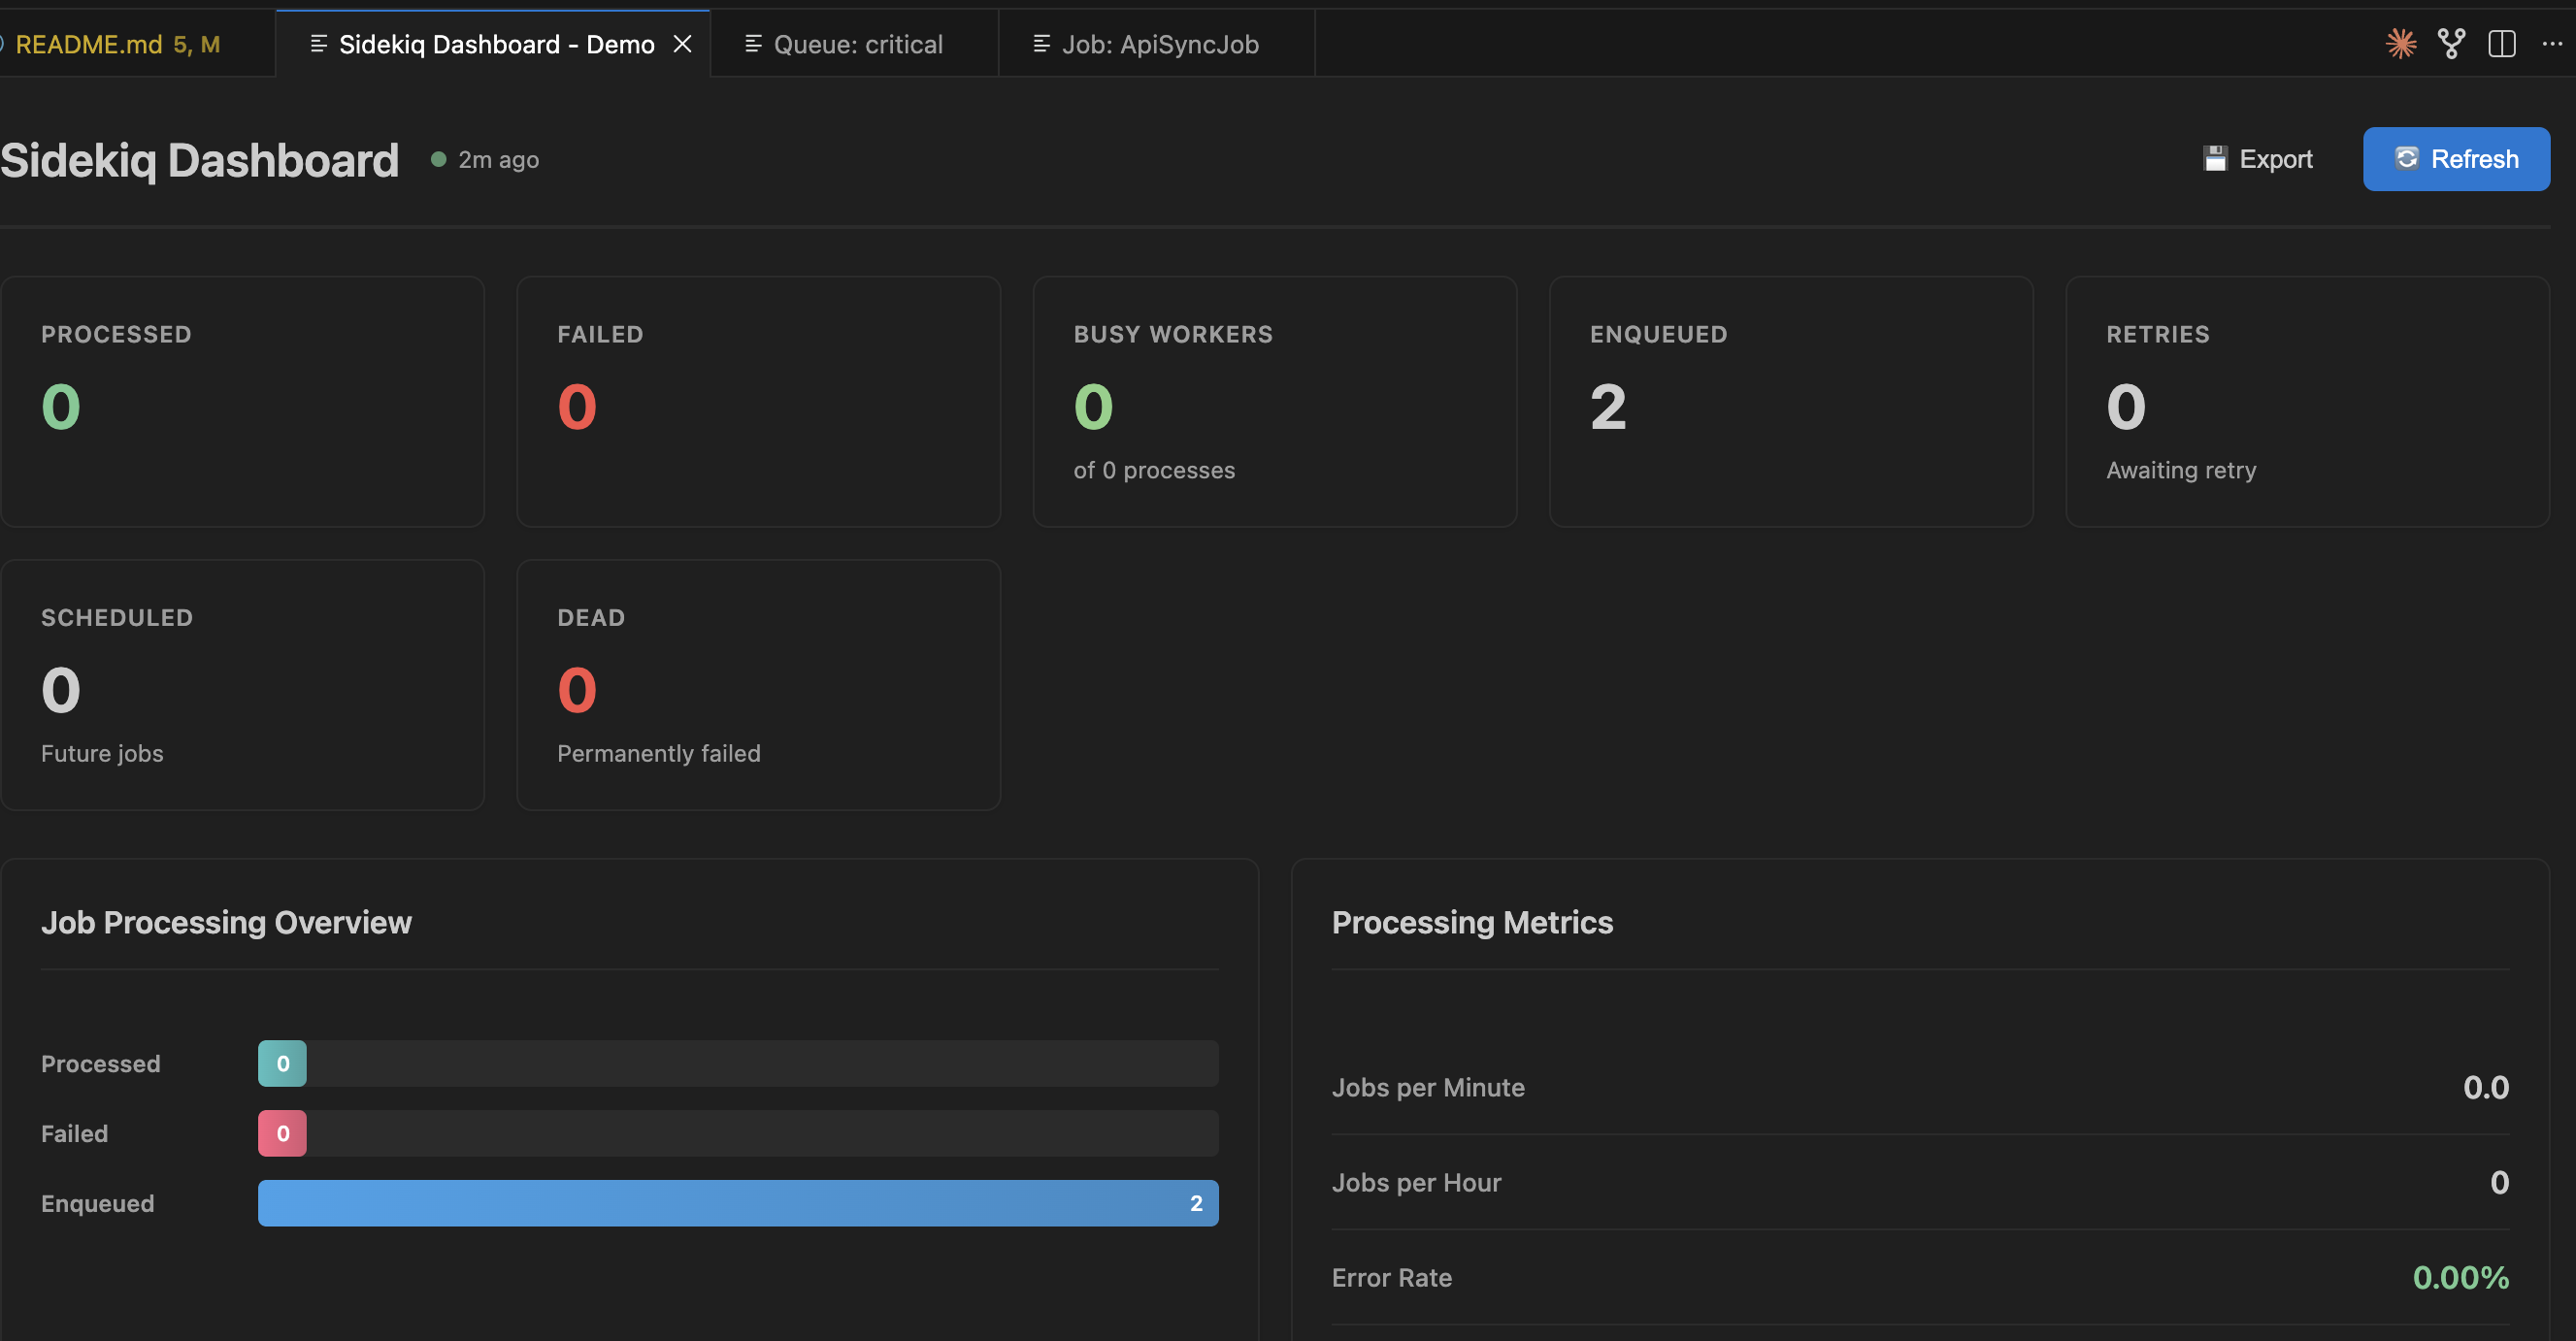Viewport: 2576px width, 1341px height.
Task: Click the floppy disk icon next to Export
Action: 2216,158
